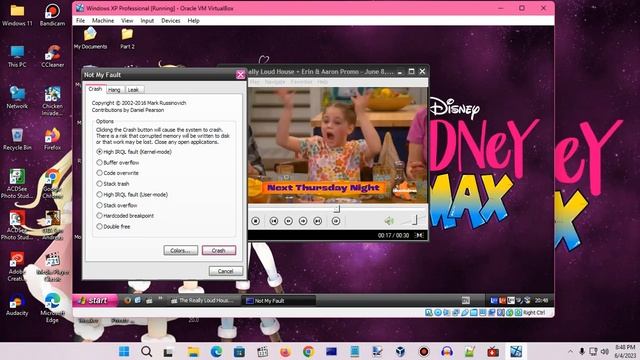Mute audio with the speaker icon
This screenshot has height=360, width=640.
389,221
